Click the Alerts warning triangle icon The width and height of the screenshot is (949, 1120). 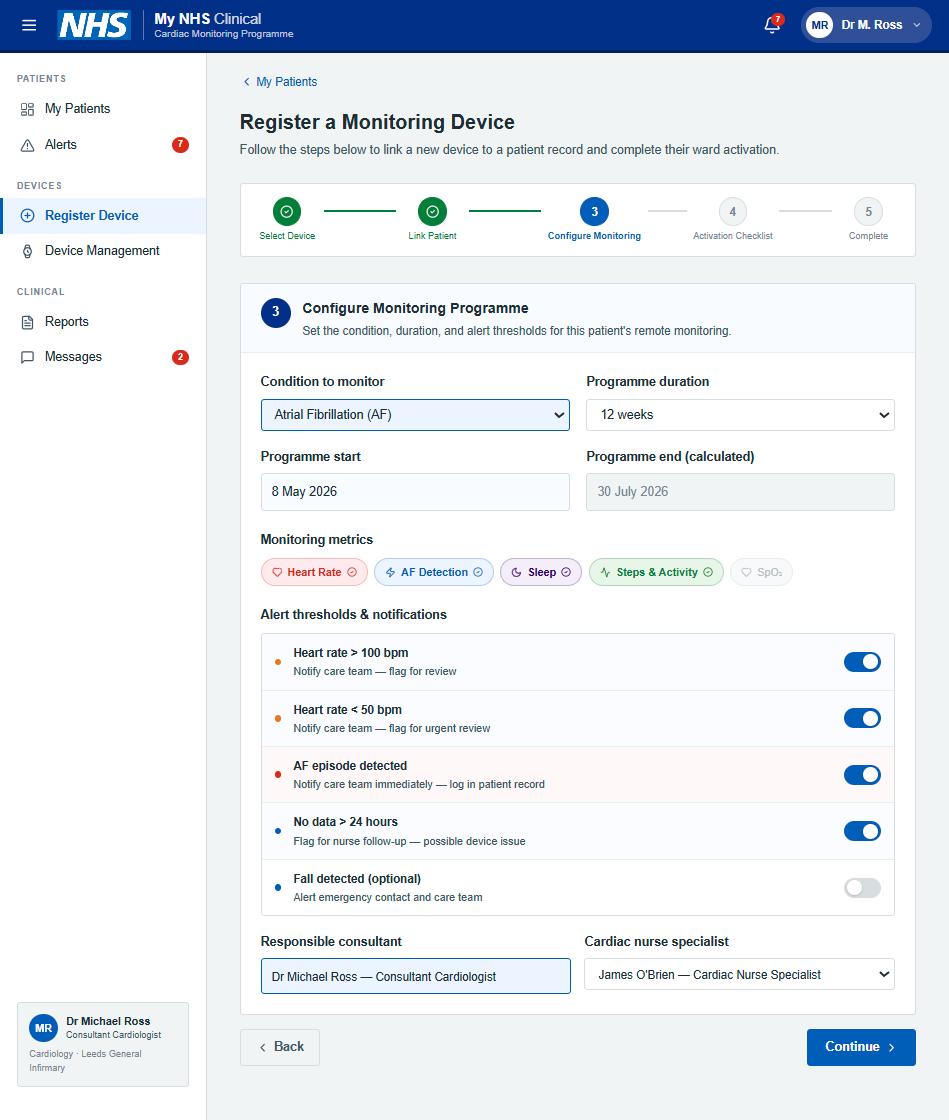click(x=27, y=145)
